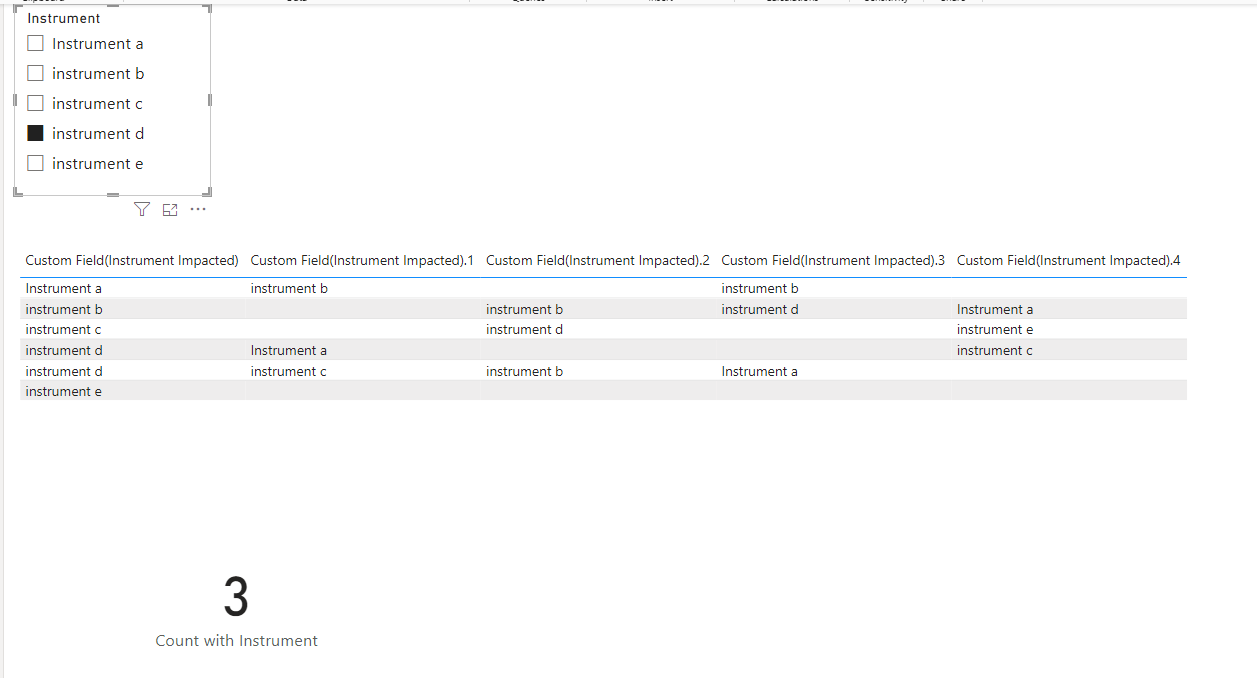Sort by Custom Field(Instrument Impacted).4 header
This screenshot has width=1257, height=678.
point(1069,260)
